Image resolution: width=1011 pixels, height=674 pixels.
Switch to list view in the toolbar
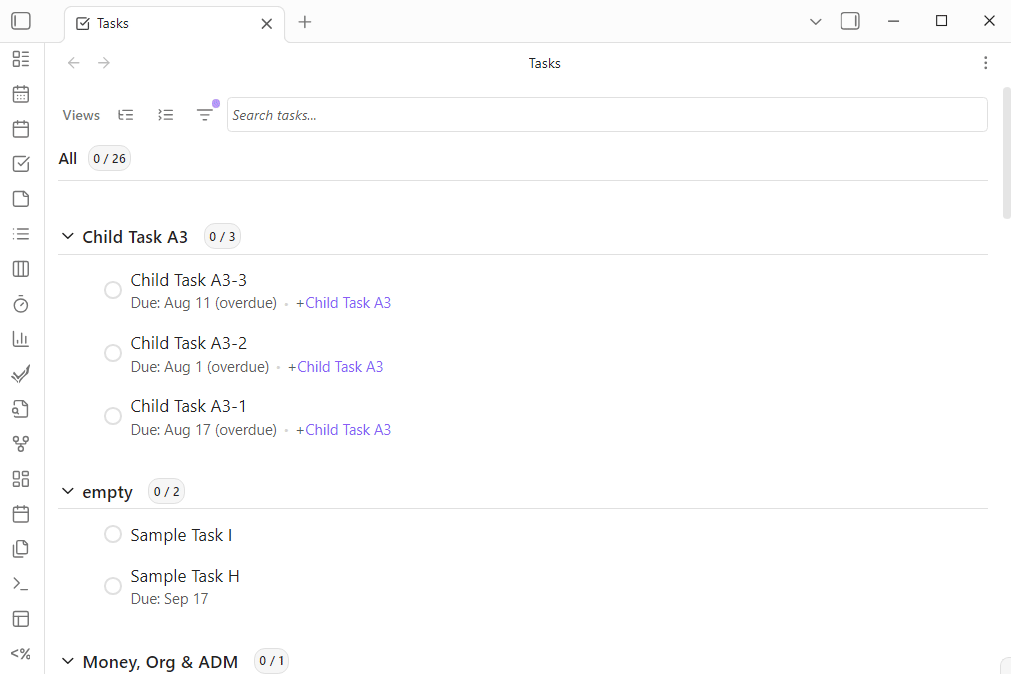165,114
